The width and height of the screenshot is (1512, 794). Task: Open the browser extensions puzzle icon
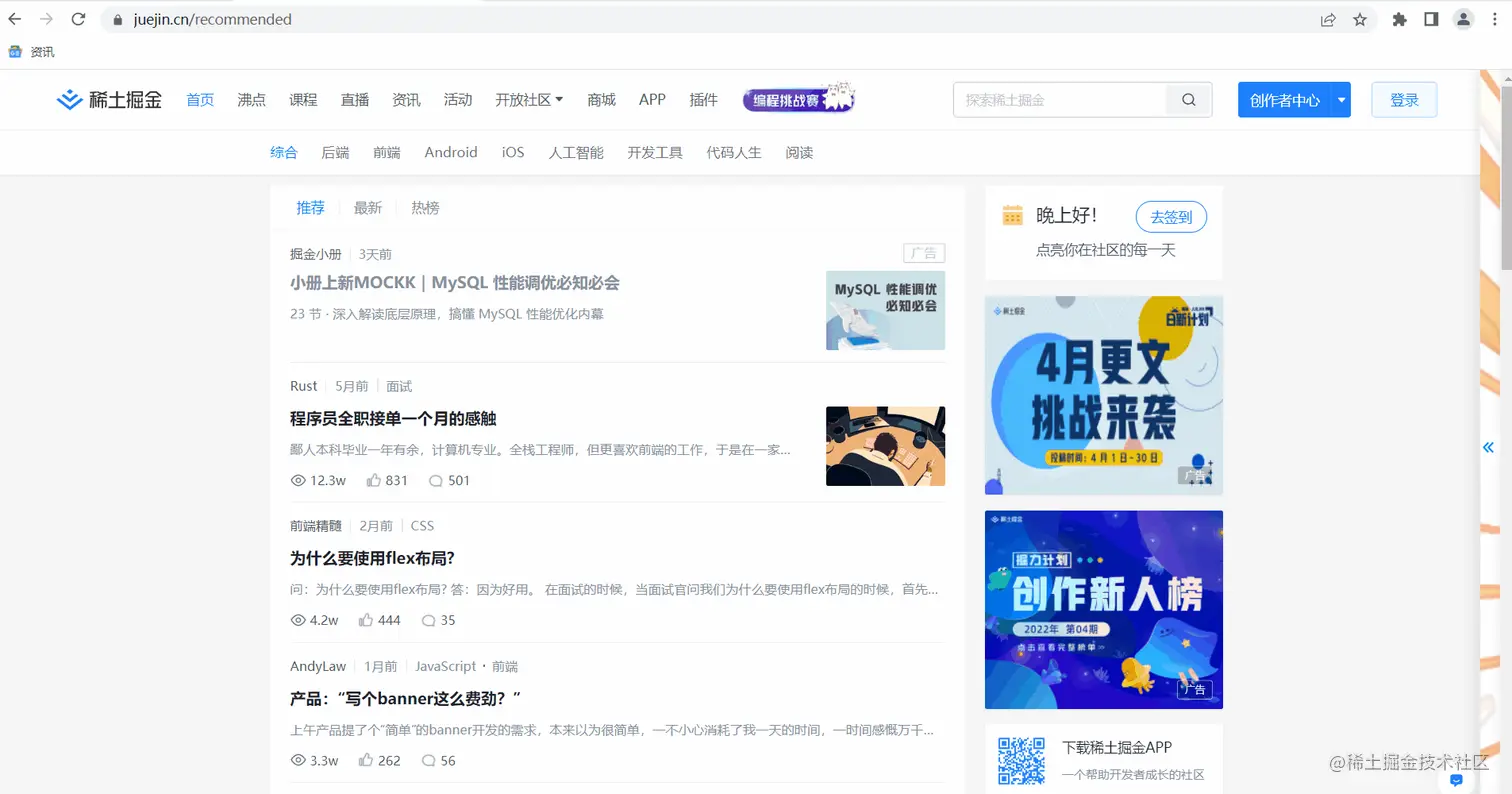pyautogui.click(x=1400, y=19)
